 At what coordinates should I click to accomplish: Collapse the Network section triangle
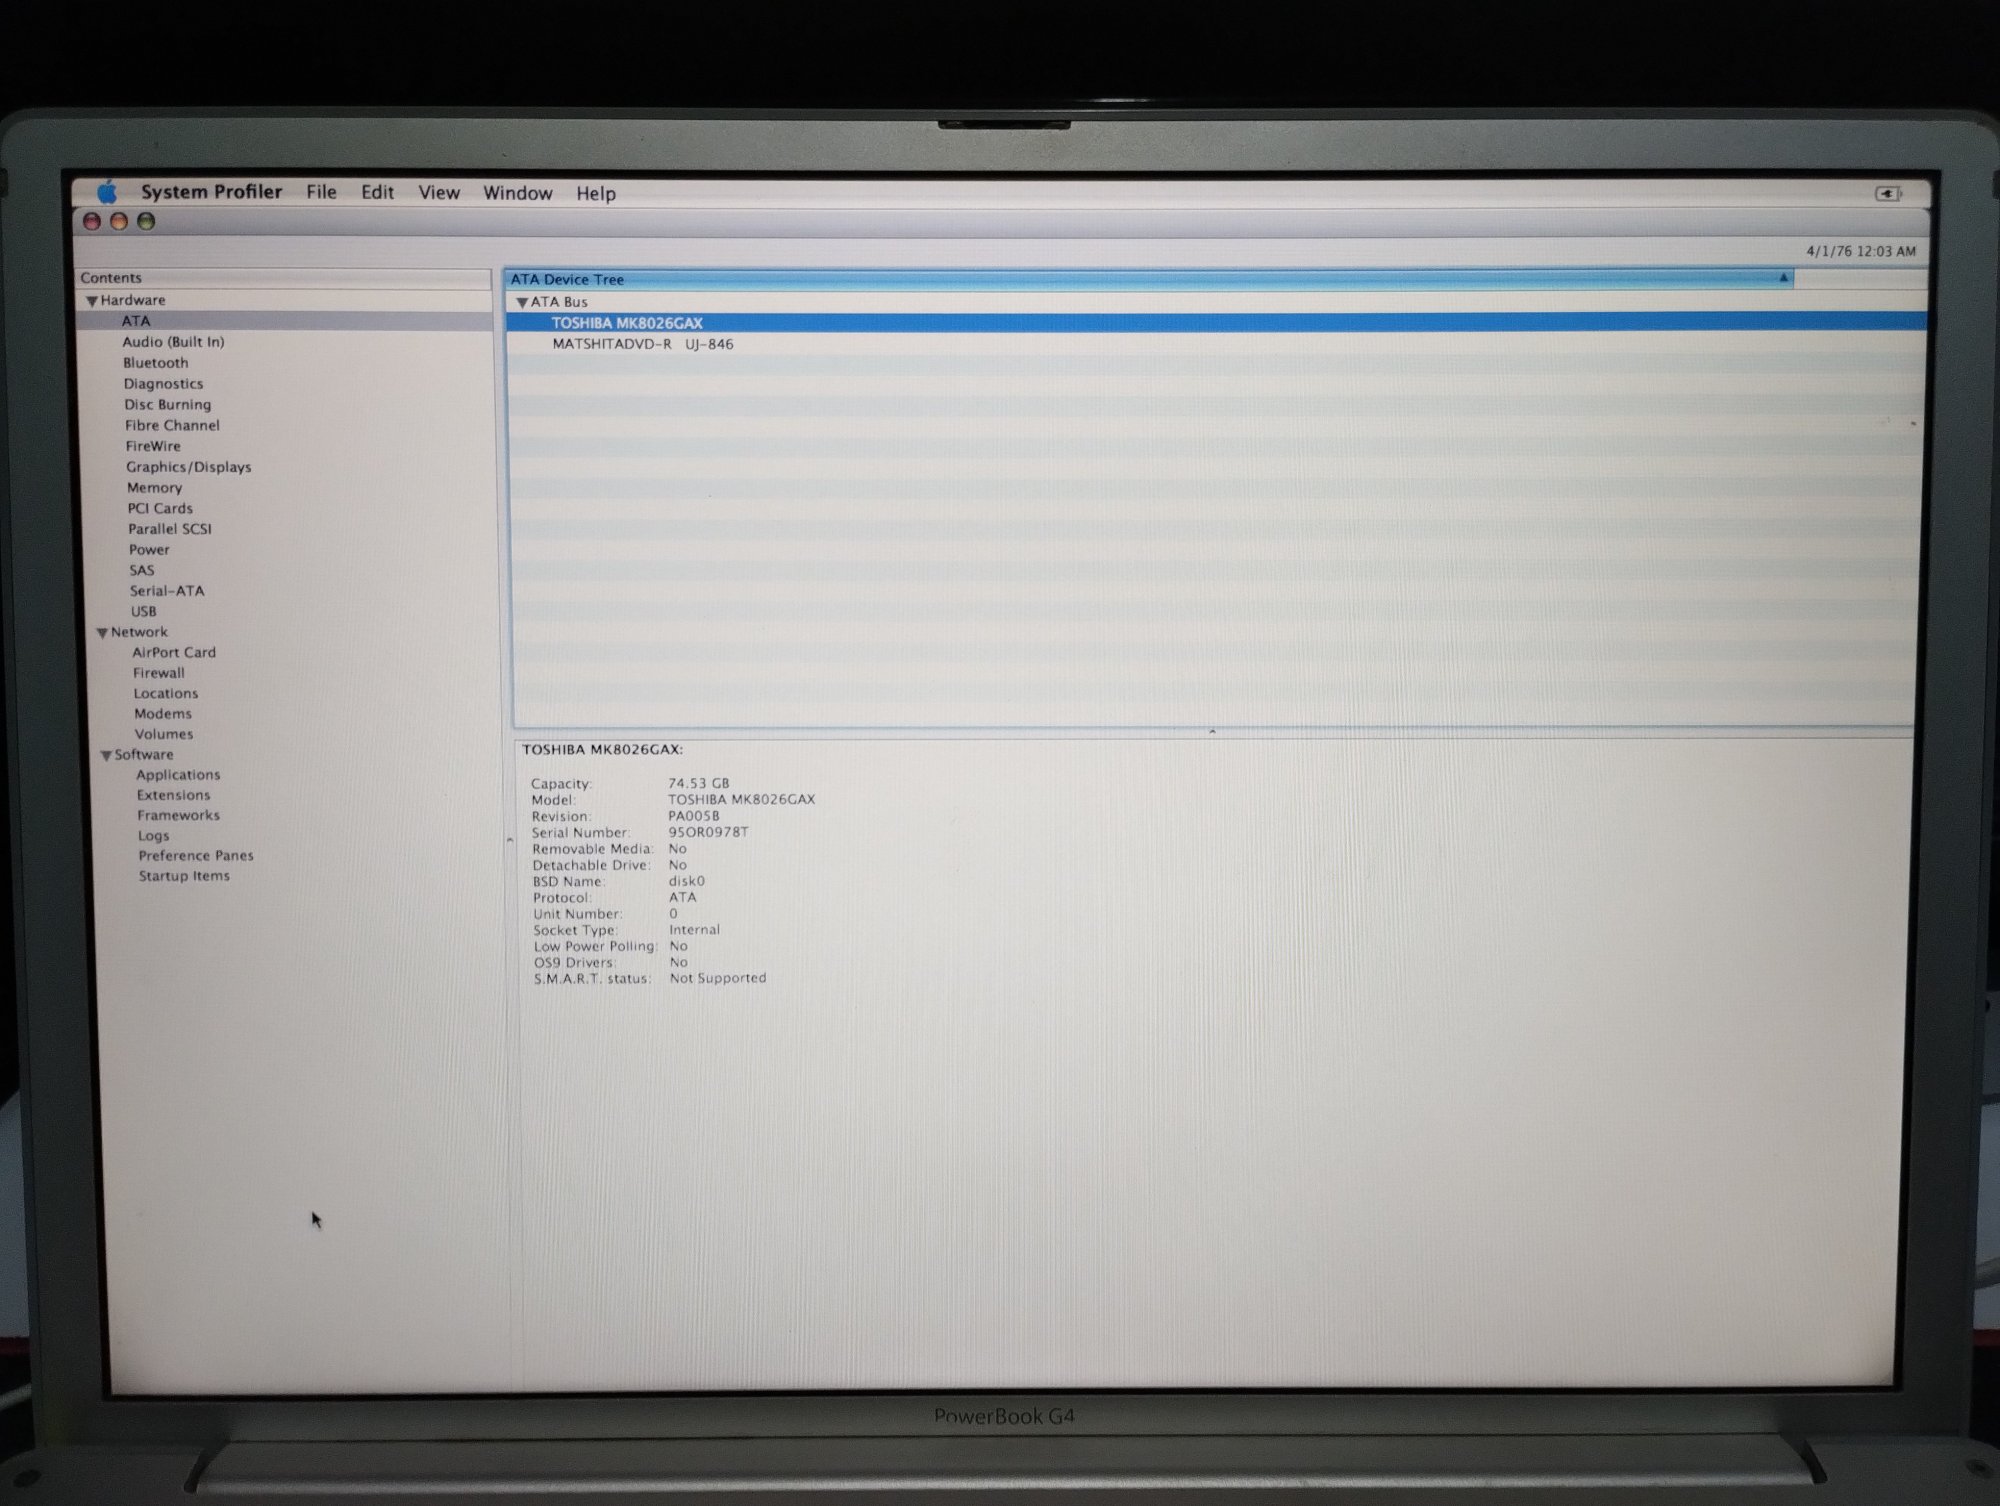click(102, 633)
